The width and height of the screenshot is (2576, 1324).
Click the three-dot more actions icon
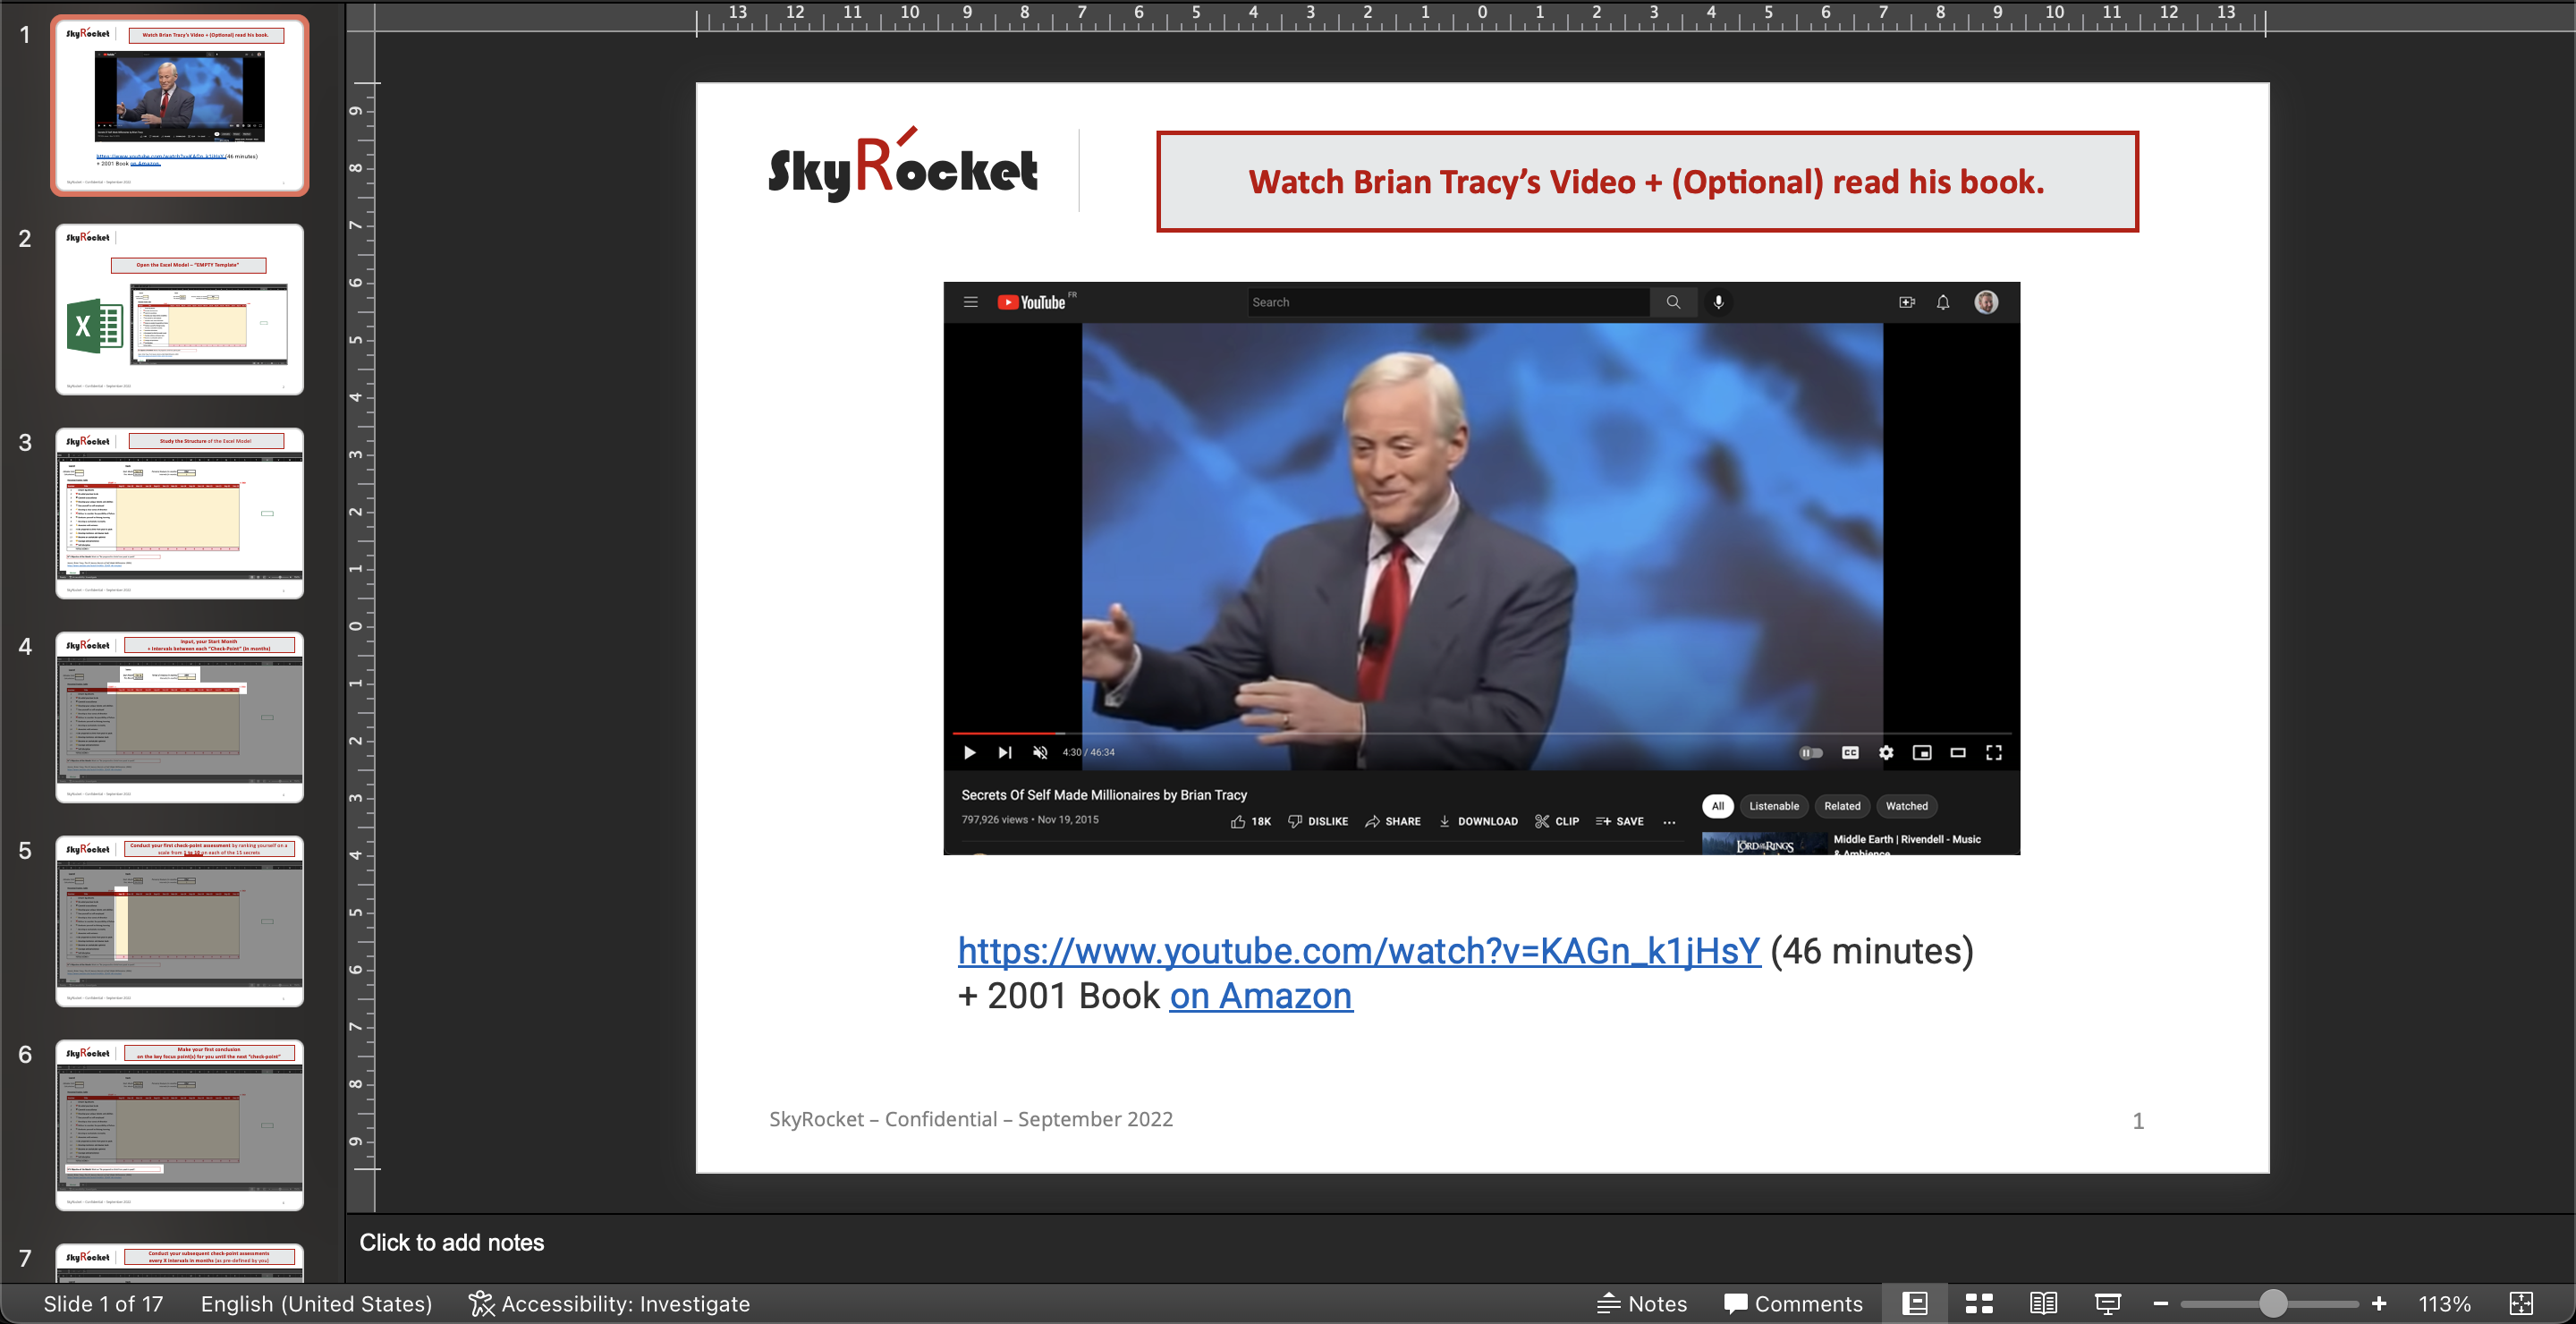click(1669, 822)
